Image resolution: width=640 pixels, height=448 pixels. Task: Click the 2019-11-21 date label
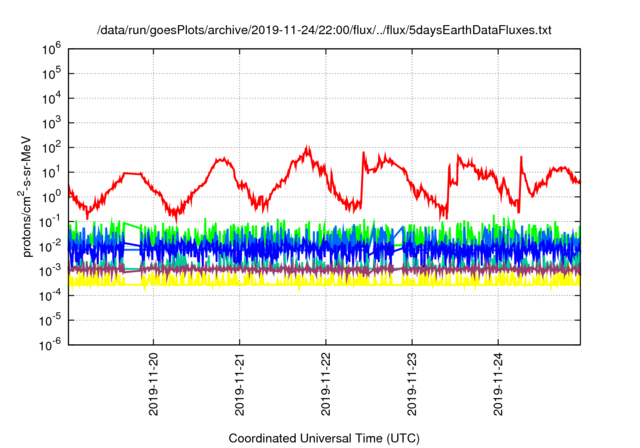(240, 384)
